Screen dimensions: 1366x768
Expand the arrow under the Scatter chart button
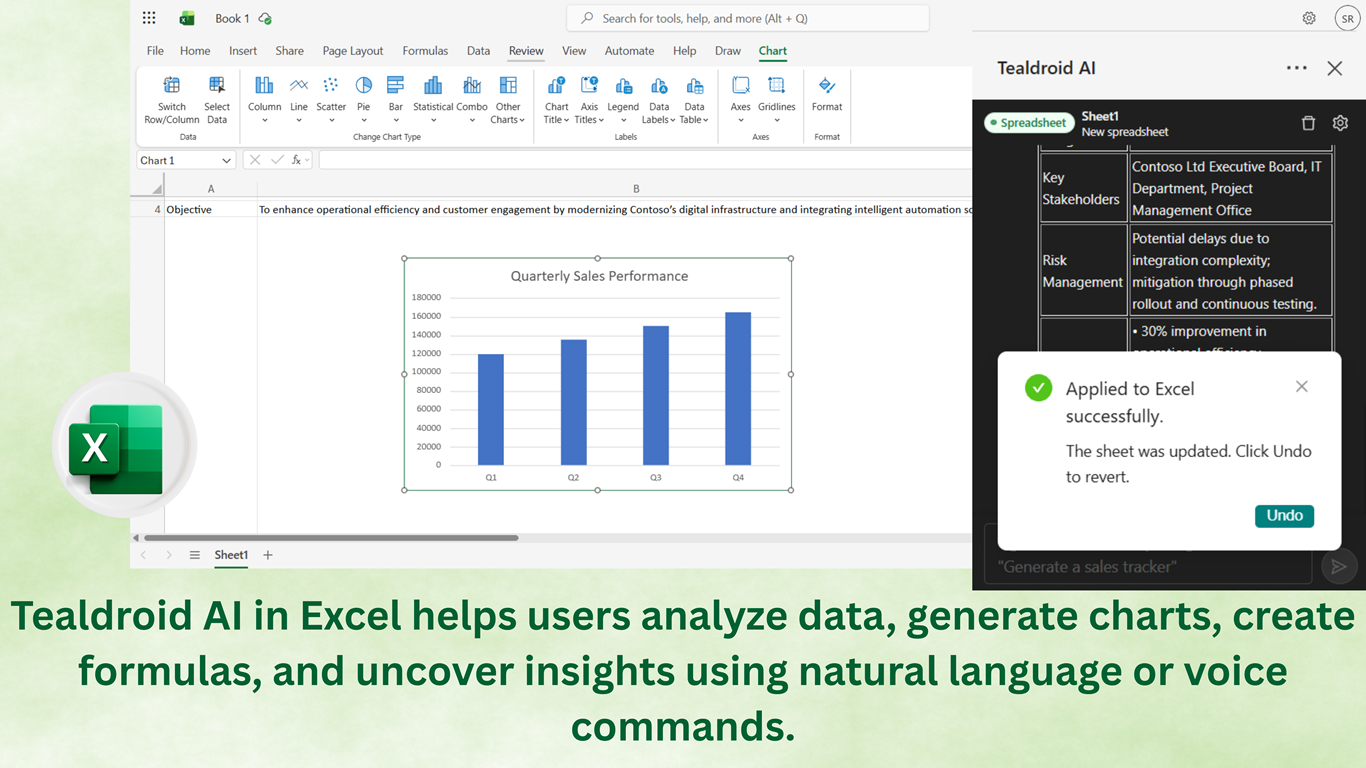pos(331,121)
